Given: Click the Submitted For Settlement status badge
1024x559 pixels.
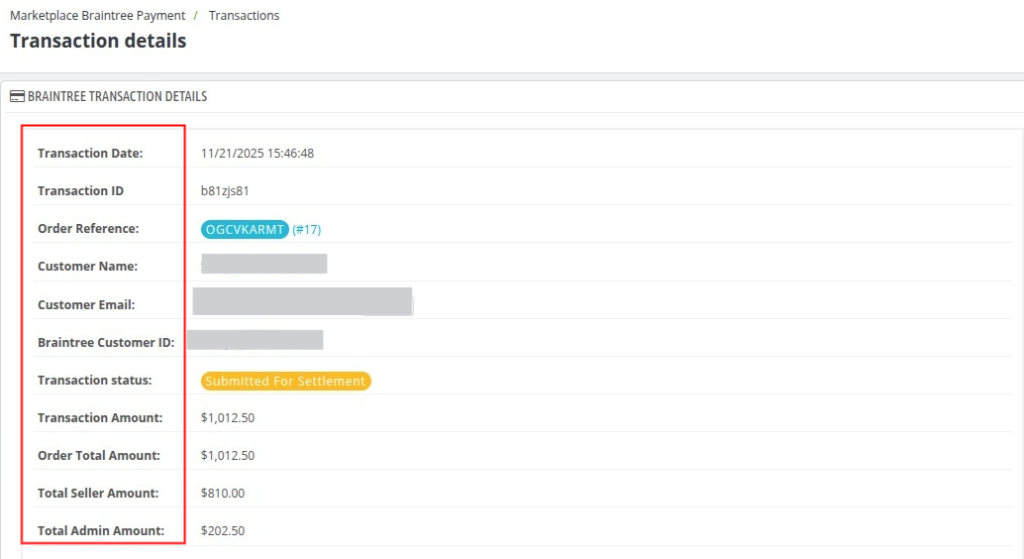Looking at the screenshot, I should (285, 381).
